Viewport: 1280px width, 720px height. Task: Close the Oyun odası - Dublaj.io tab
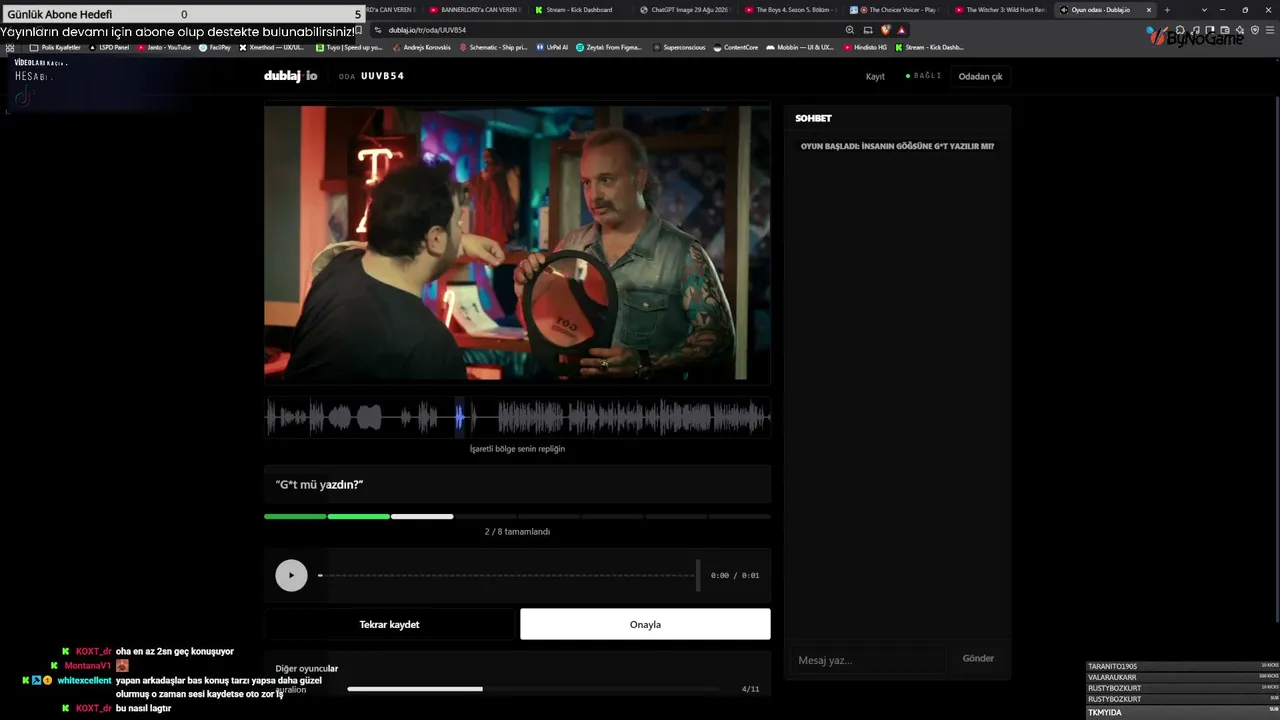[1148, 10]
